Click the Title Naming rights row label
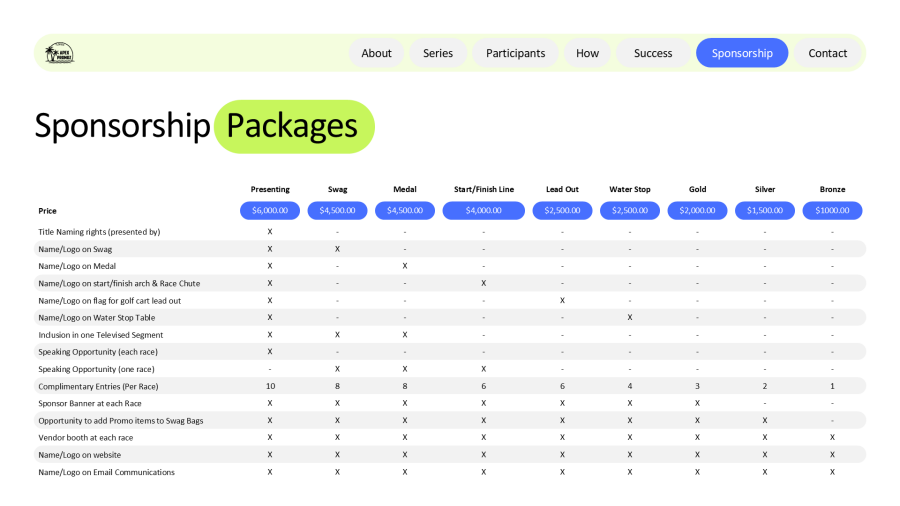The image size is (900, 506). (99, 232)
